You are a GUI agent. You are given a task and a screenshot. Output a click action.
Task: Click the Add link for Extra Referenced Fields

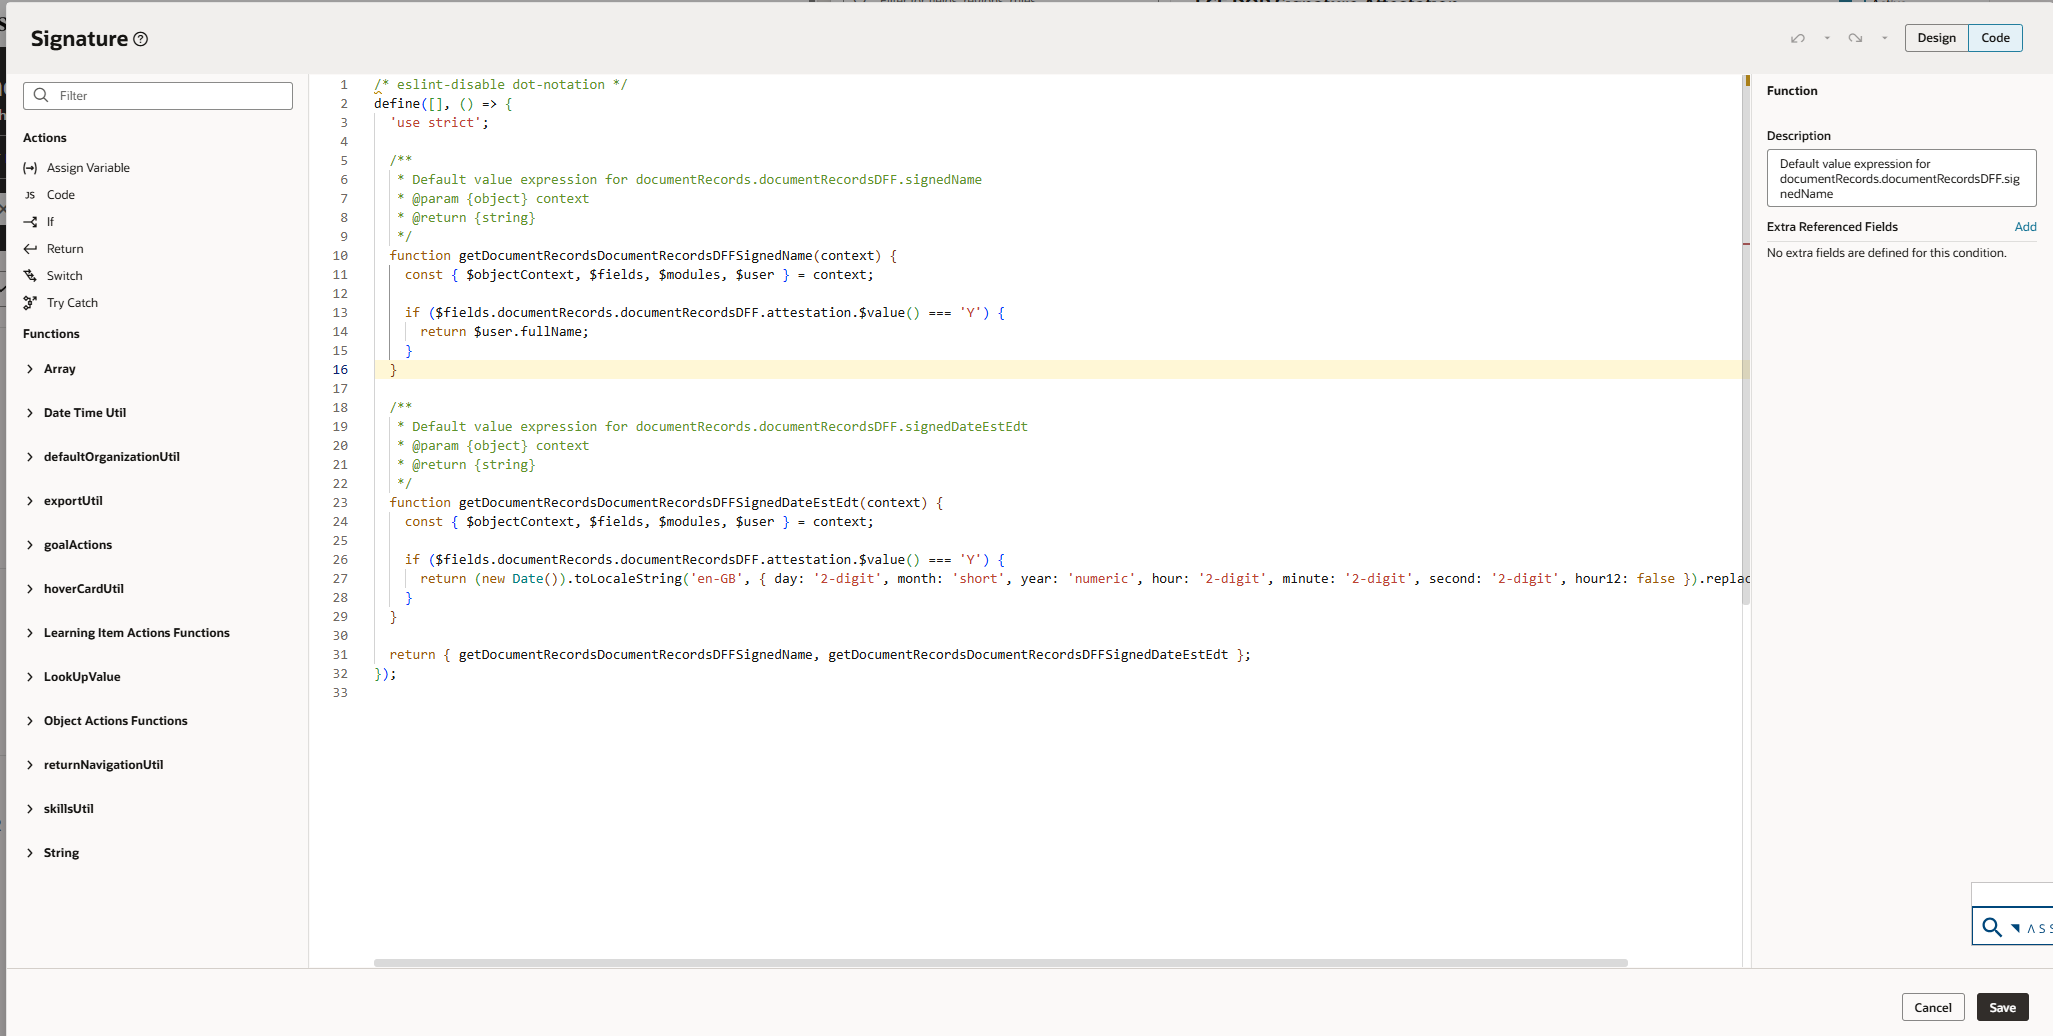tap(2025, 227)
